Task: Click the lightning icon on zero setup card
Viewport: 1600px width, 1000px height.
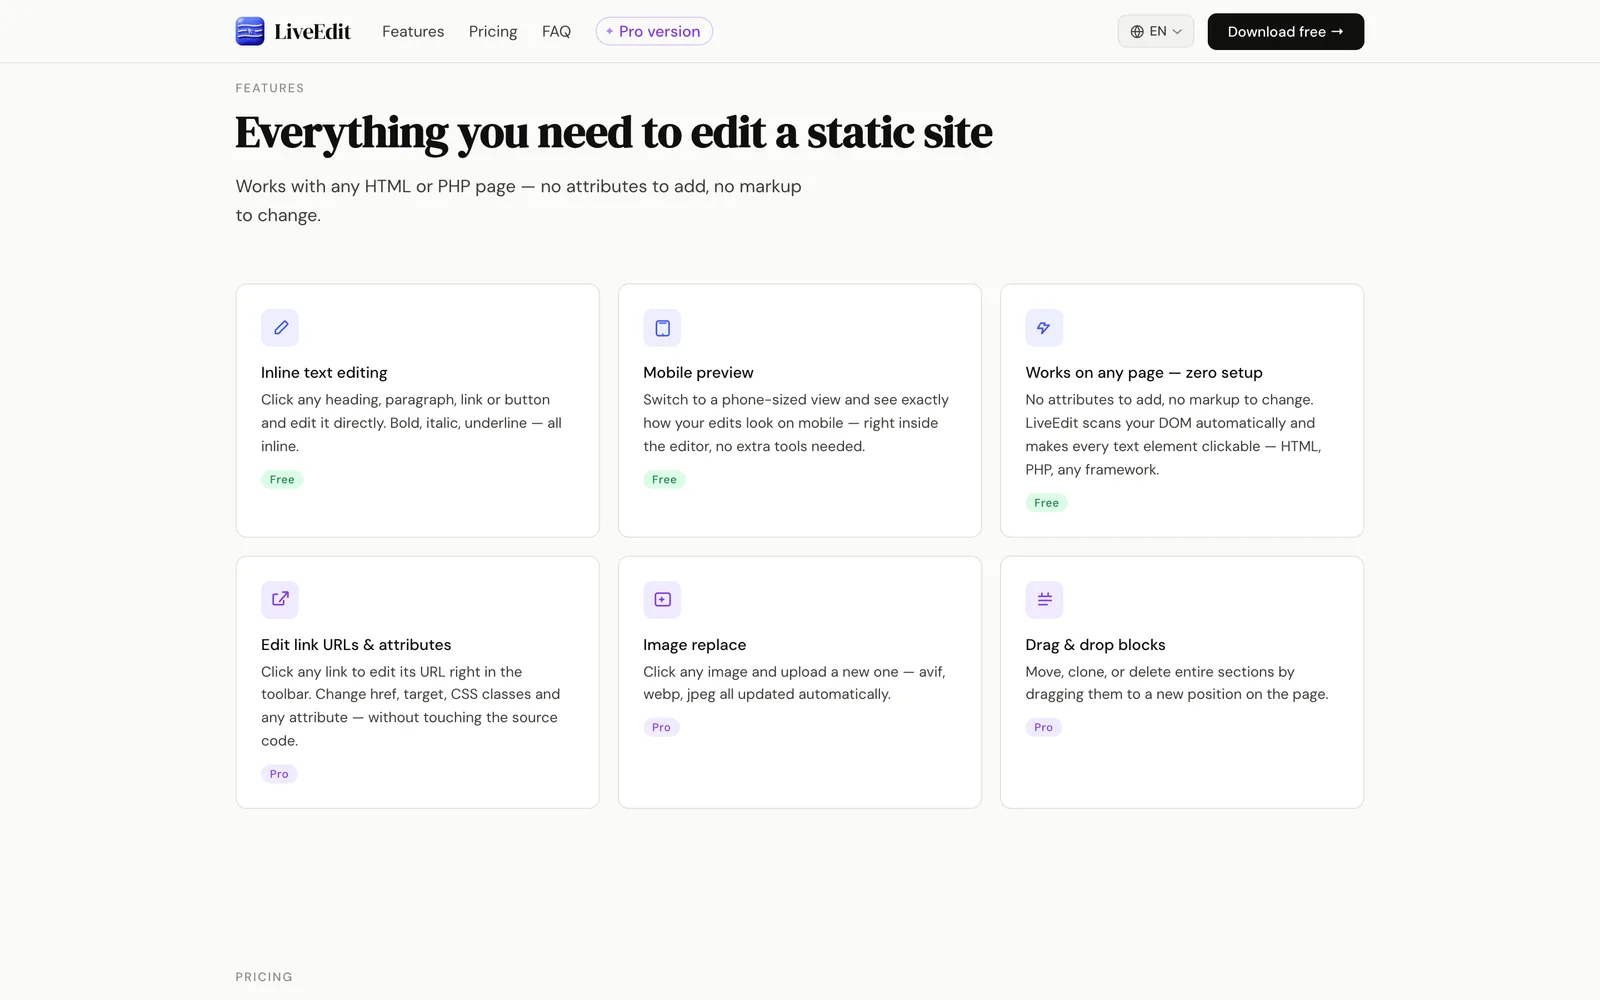Action: [x=1044, y=328]
